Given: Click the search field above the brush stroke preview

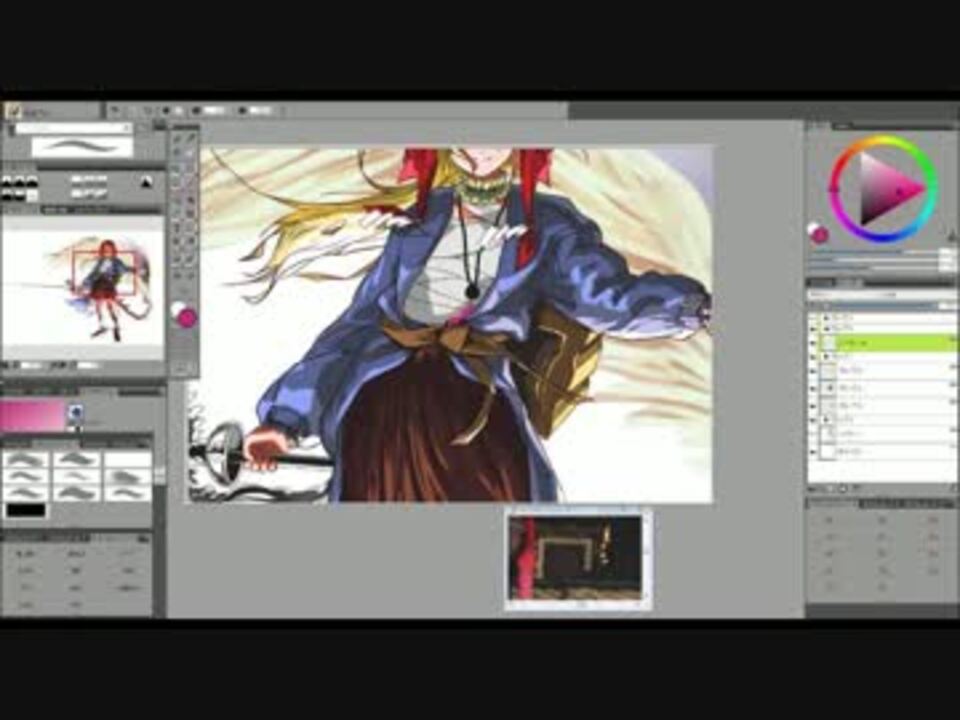Looking at the screenshot, I should (x=73, y=127).
